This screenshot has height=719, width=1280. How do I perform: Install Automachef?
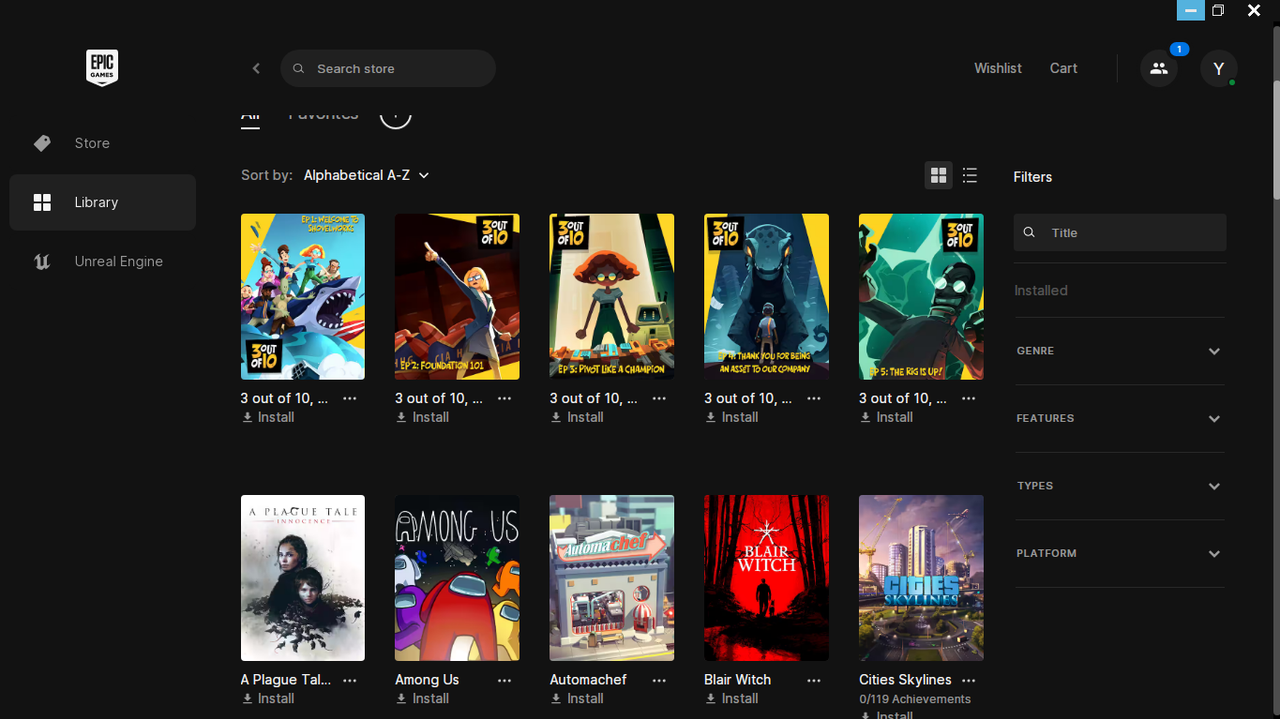pos(577,699)
